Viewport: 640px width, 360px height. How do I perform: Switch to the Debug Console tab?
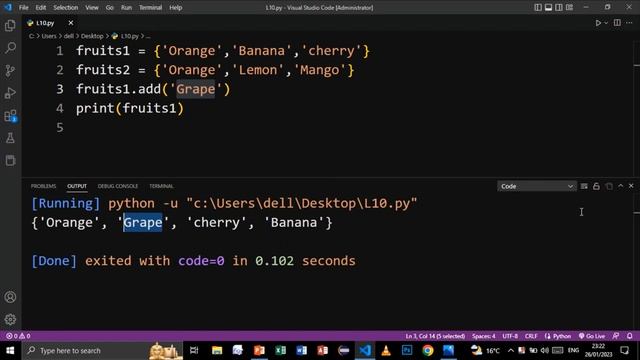click(x=118, y=186)
